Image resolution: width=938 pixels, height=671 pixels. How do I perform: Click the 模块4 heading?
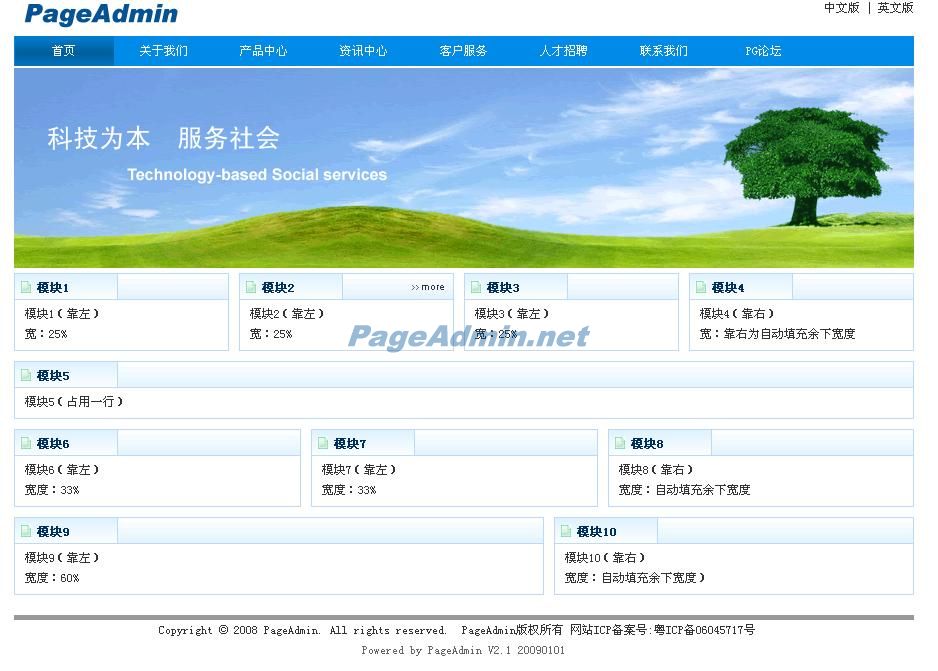click(727, 288)
